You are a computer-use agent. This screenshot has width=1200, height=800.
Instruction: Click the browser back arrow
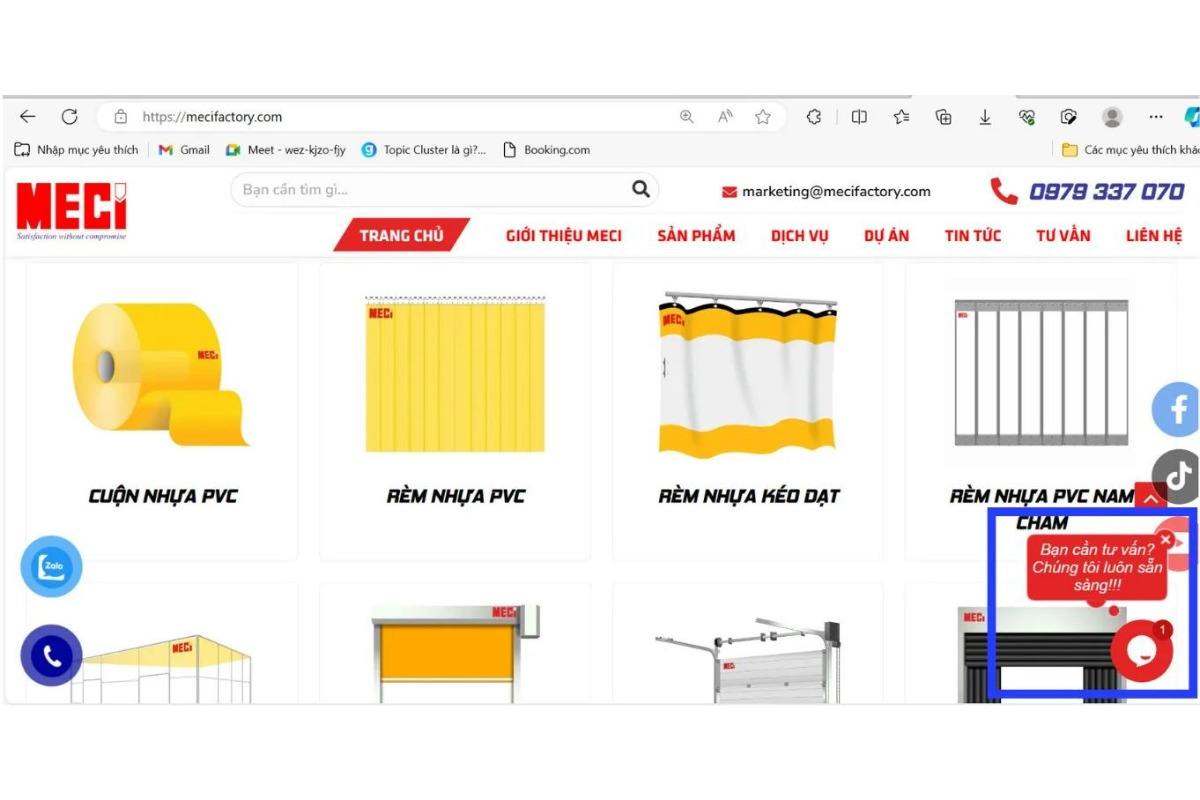click(27, 116)
